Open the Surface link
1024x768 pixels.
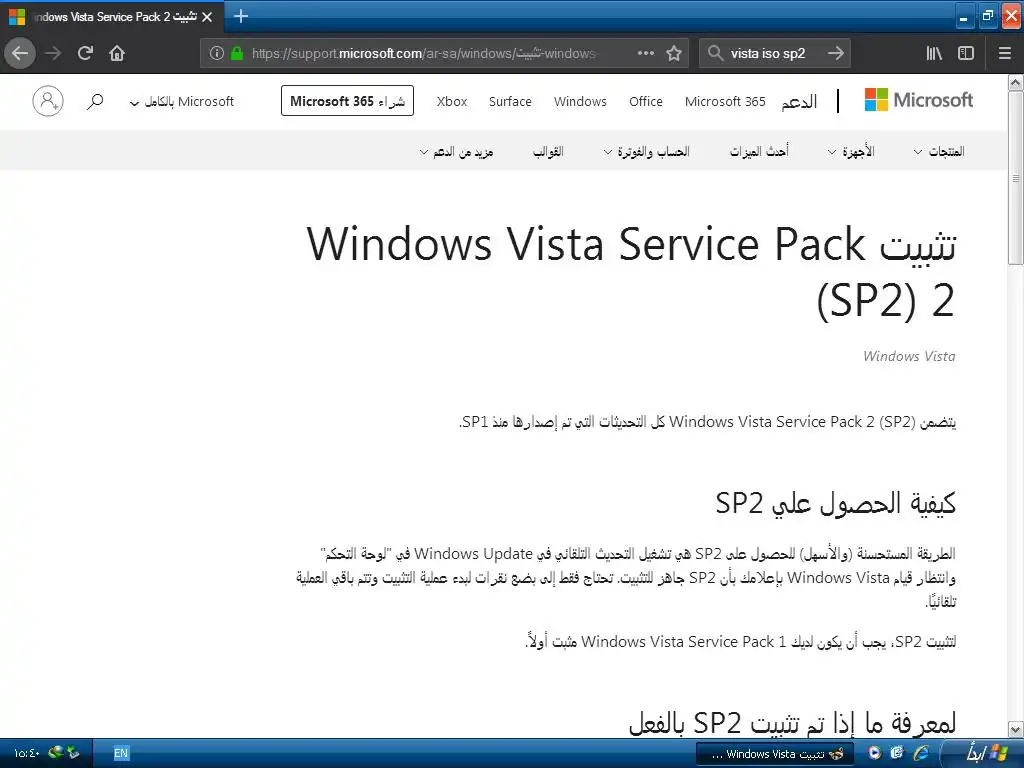[510, 102]
